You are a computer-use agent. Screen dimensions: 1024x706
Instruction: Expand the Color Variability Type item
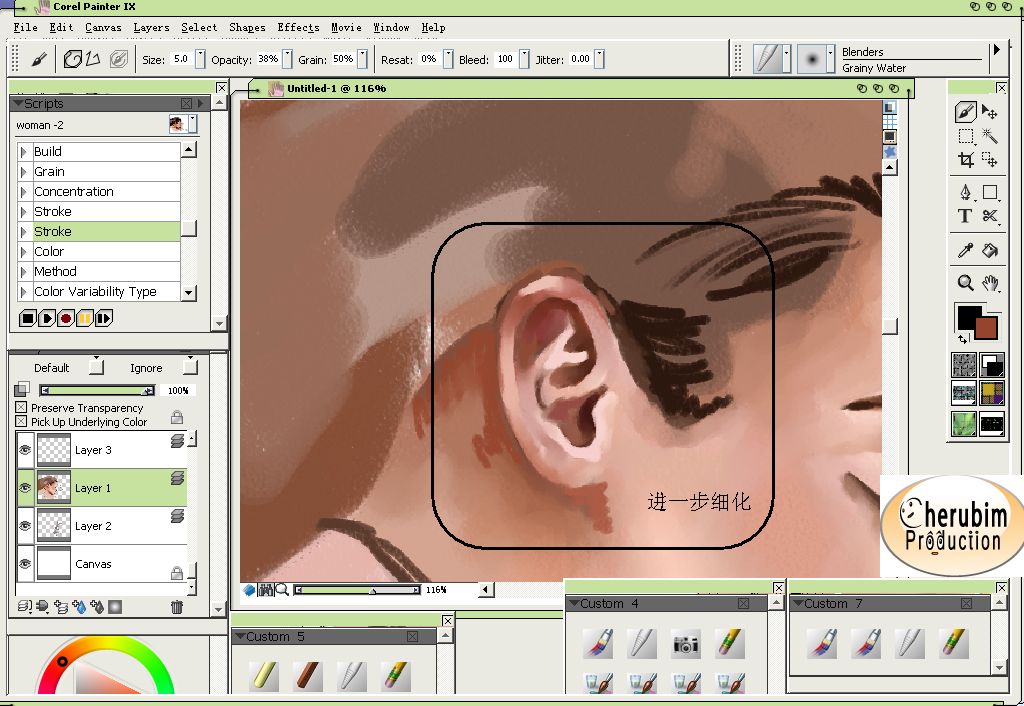(x=24, y=291)
